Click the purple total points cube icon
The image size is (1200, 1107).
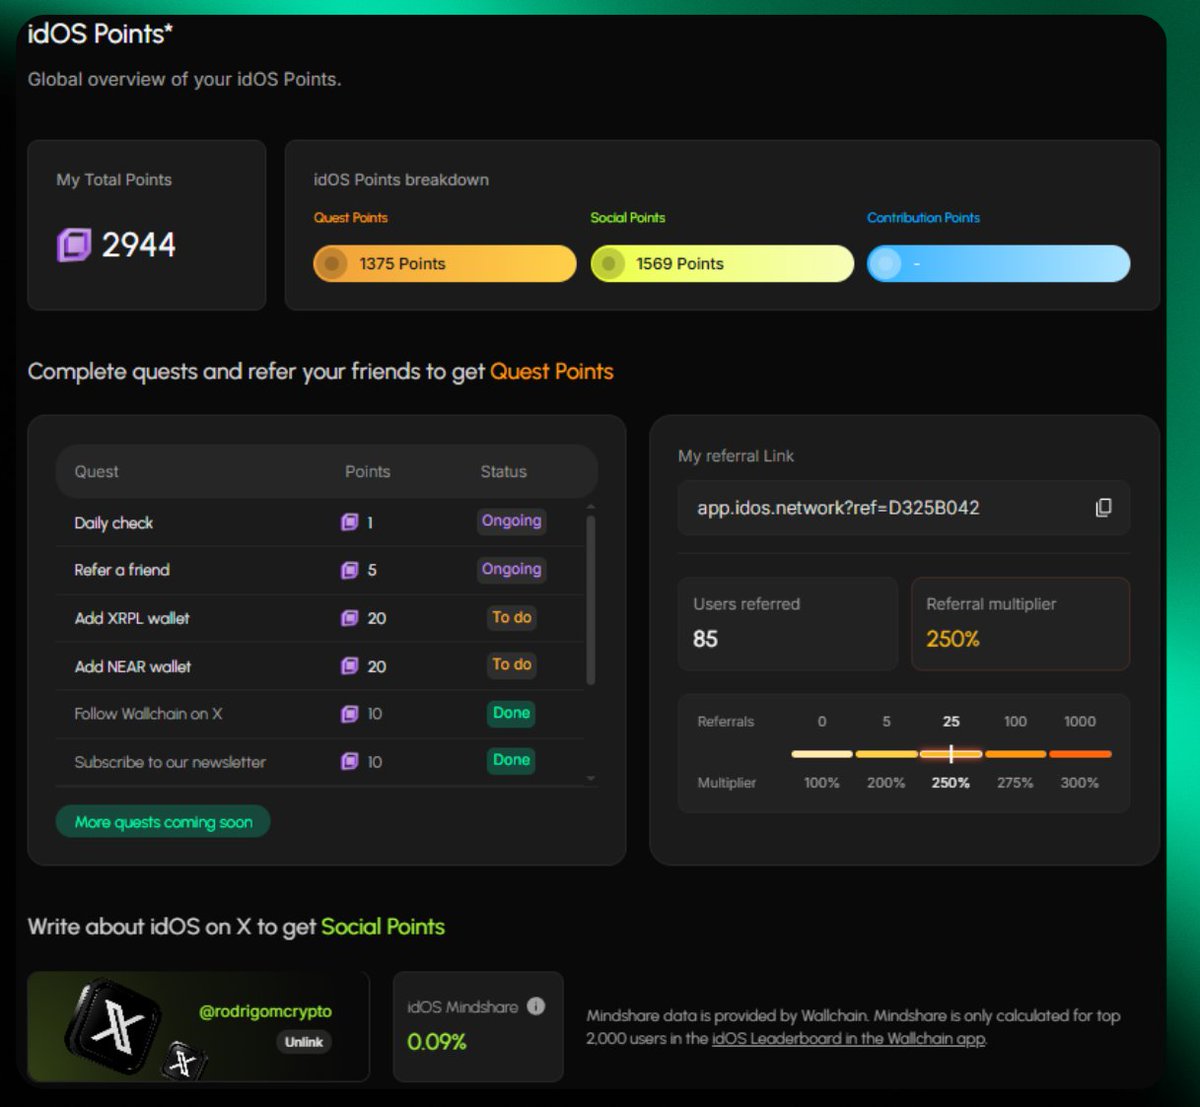click(74, 244)
